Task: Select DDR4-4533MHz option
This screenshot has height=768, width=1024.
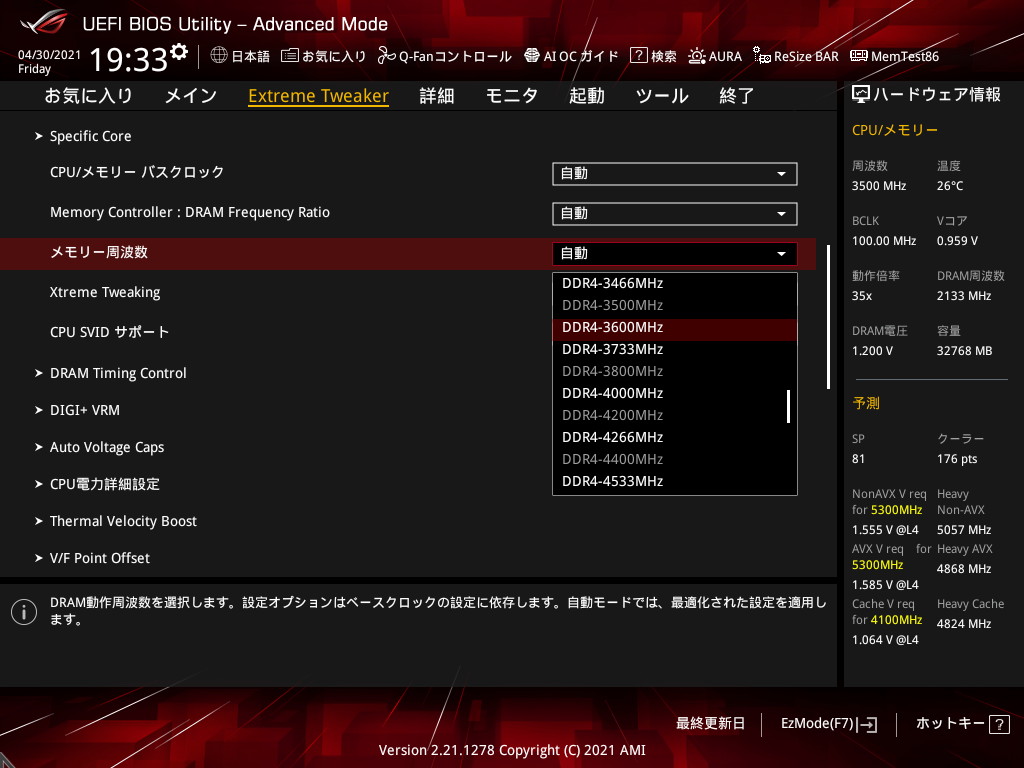Action: (675, 481)
